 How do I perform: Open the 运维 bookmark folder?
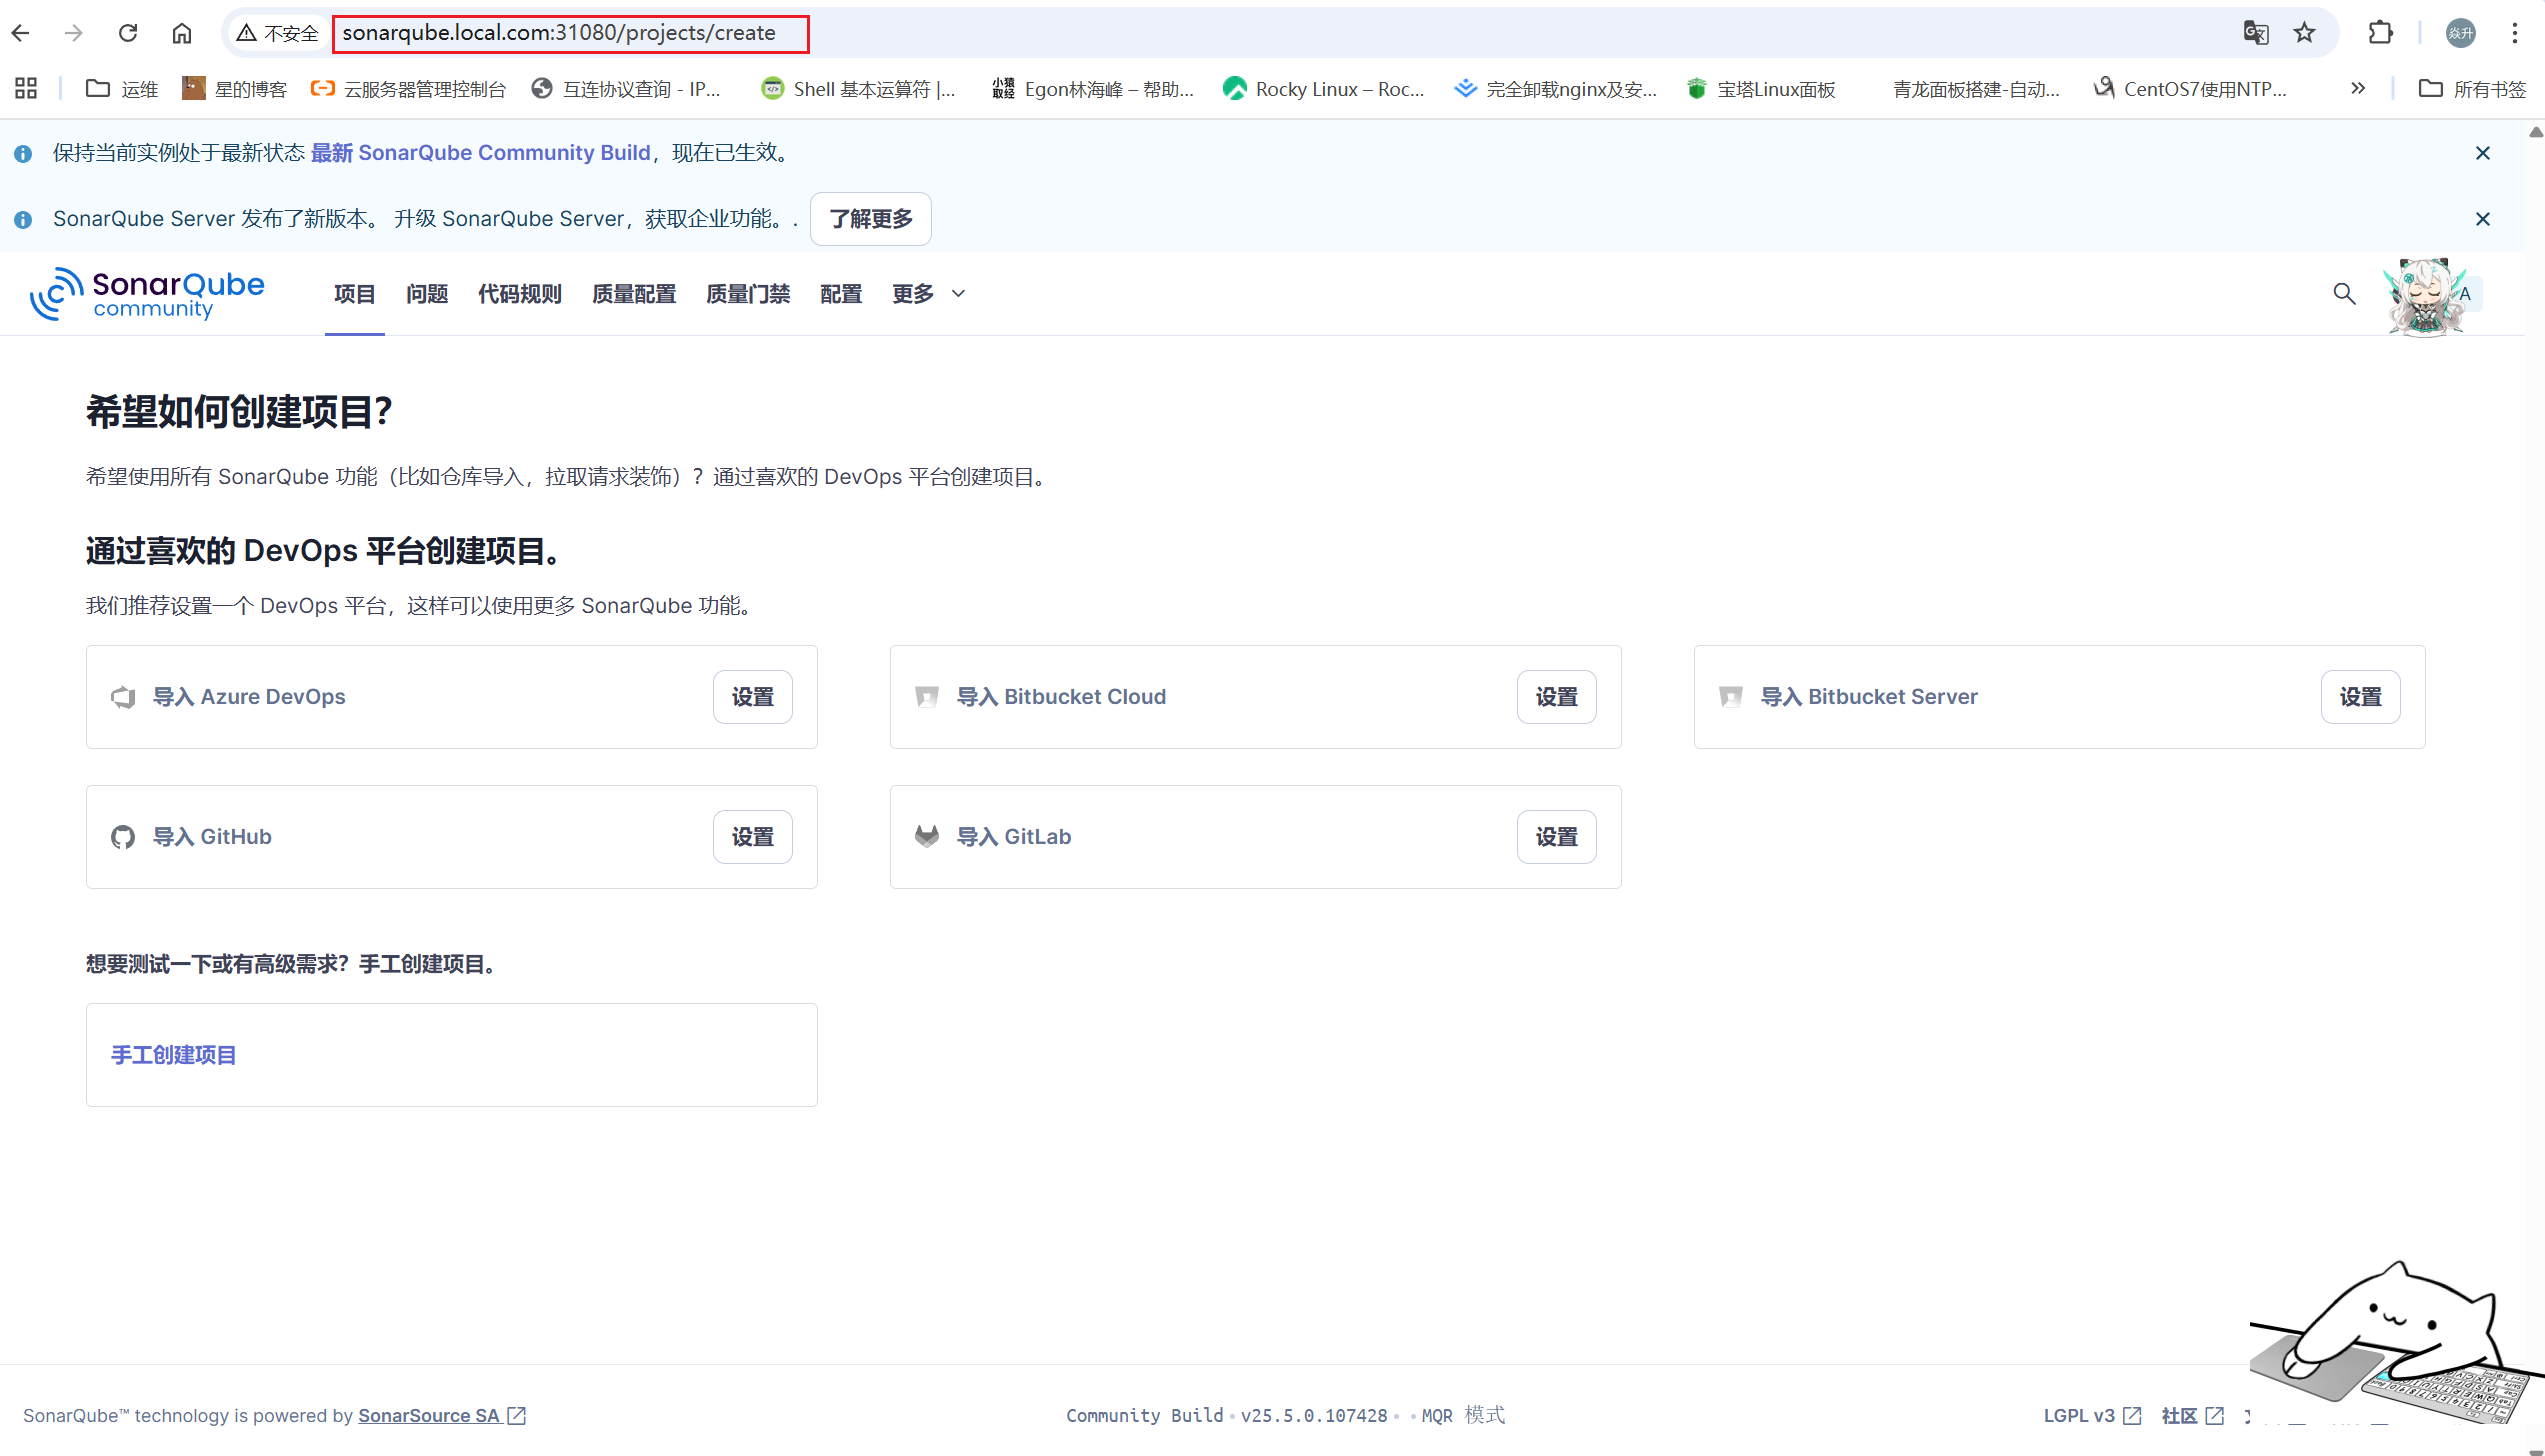click(x=122, y=89)
